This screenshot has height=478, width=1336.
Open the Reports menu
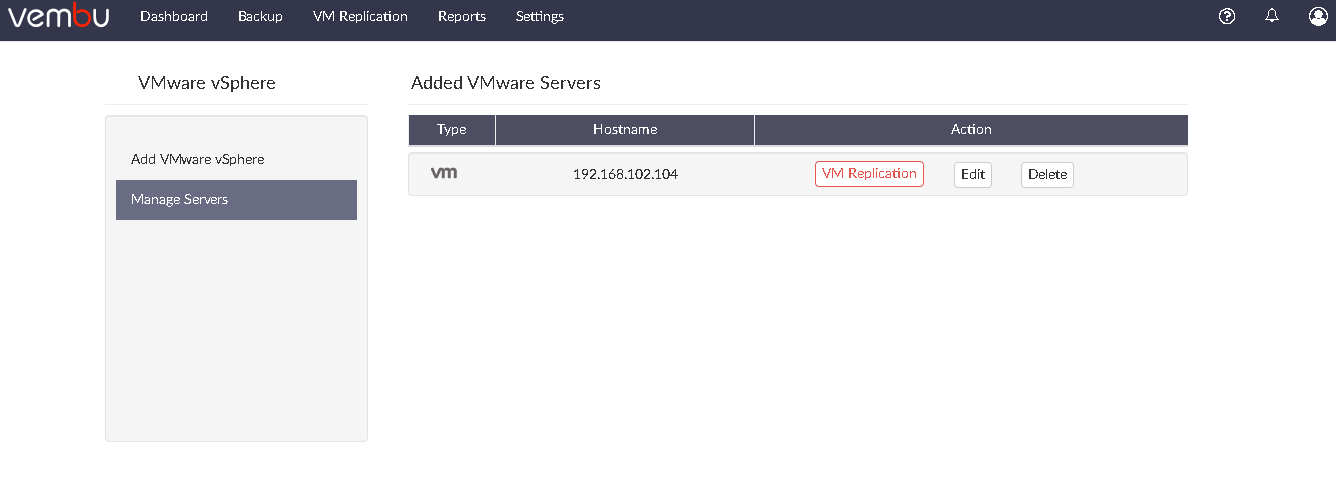tap(462, 16)
